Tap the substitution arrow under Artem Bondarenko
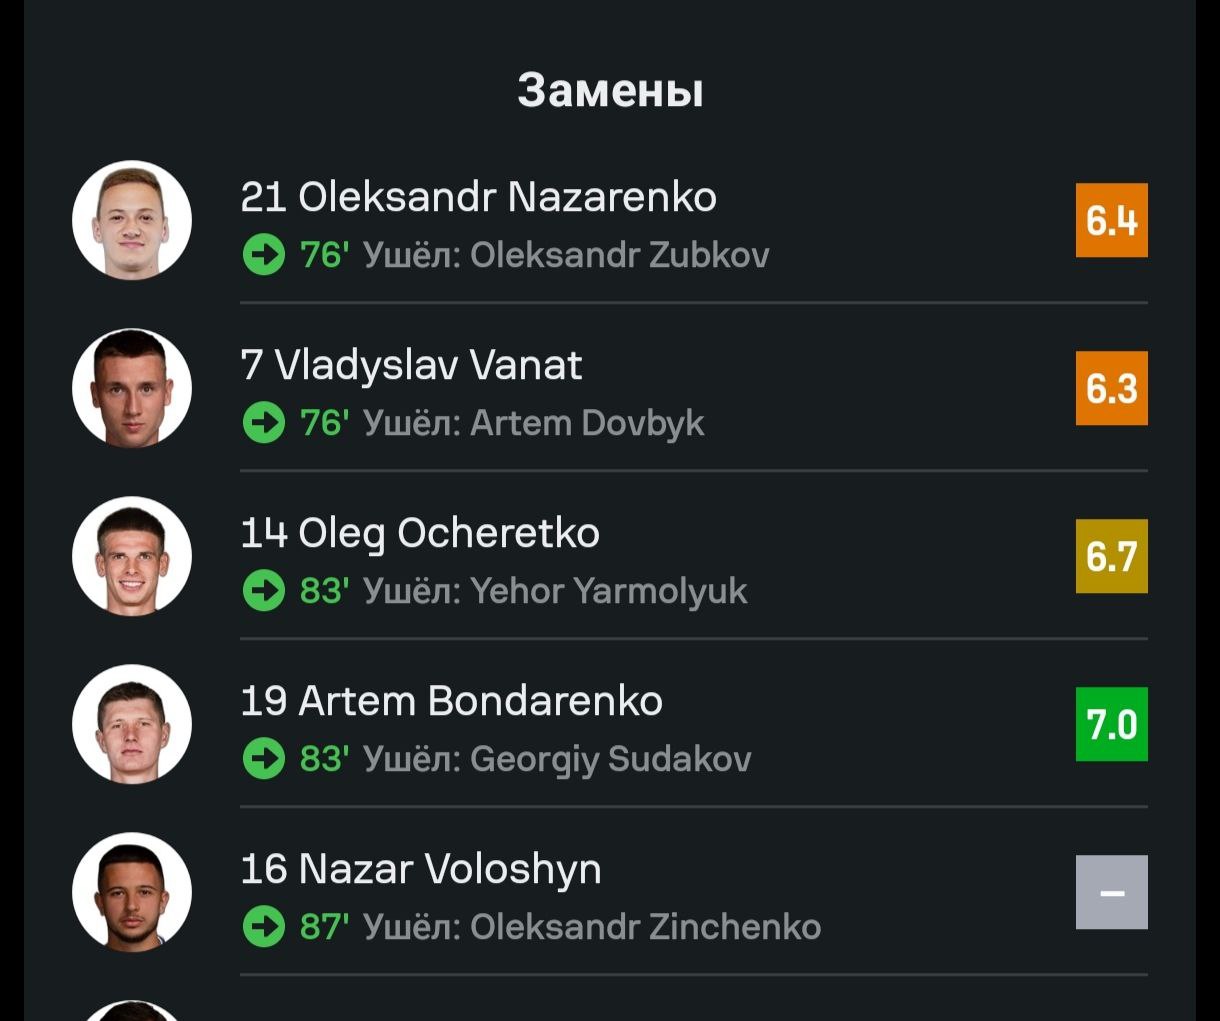 [x=264, y=759]
